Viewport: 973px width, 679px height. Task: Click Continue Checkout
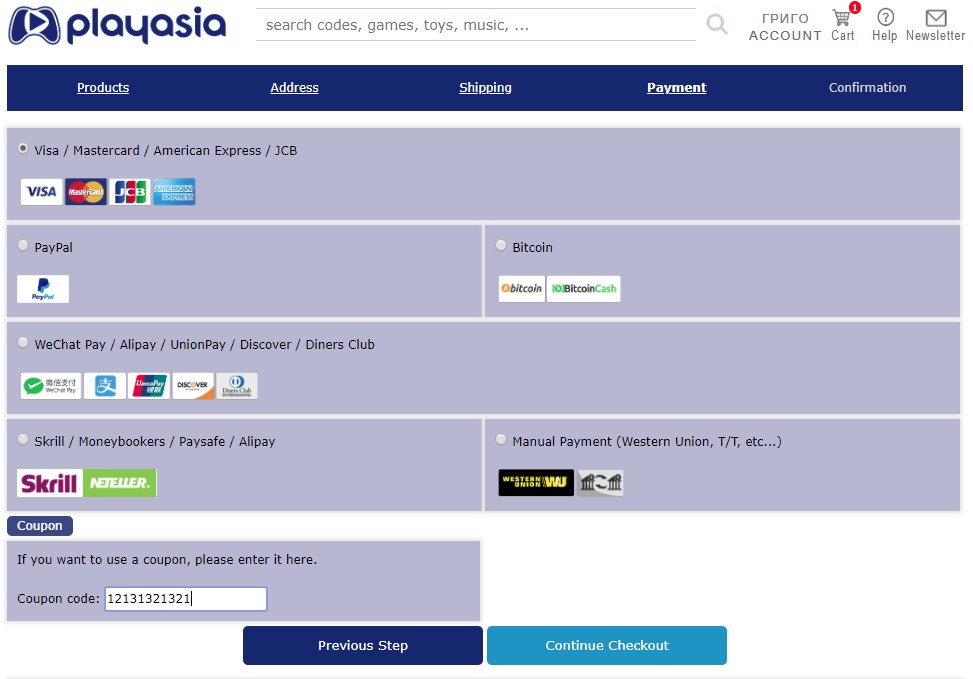tap(607, 645)
